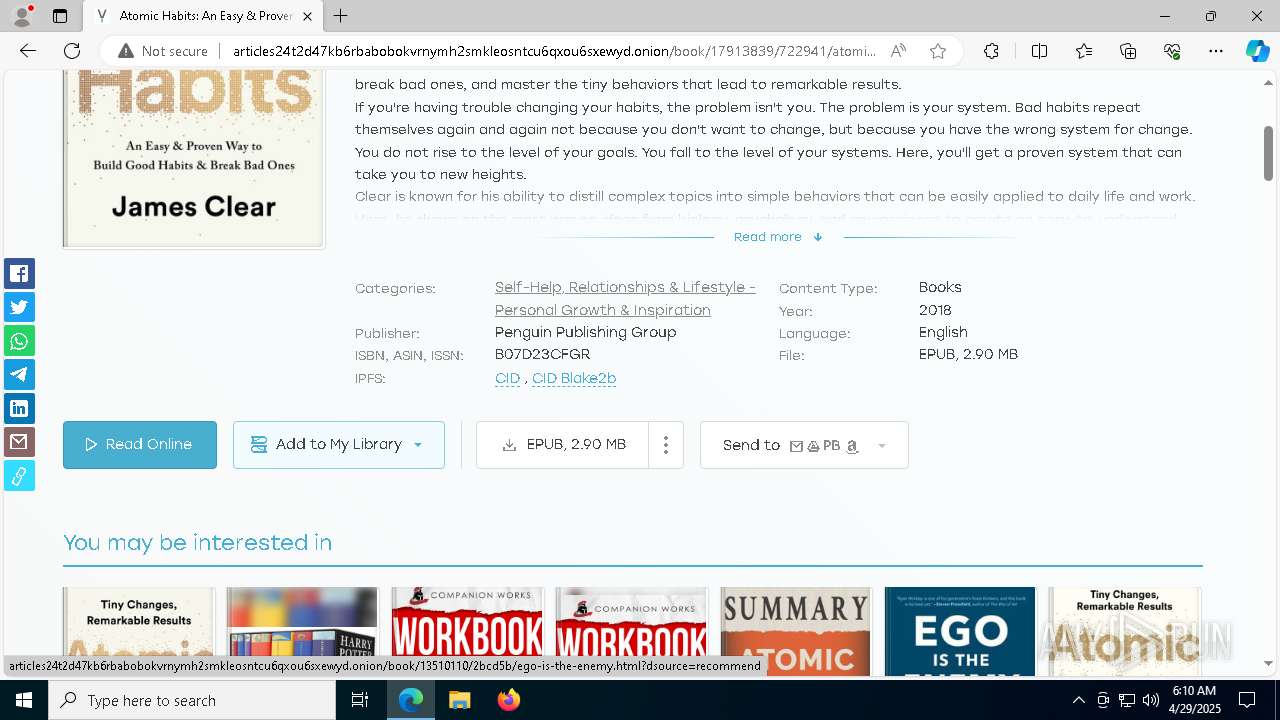
Task: Go back to the previous page
Action: coord(28,51)
